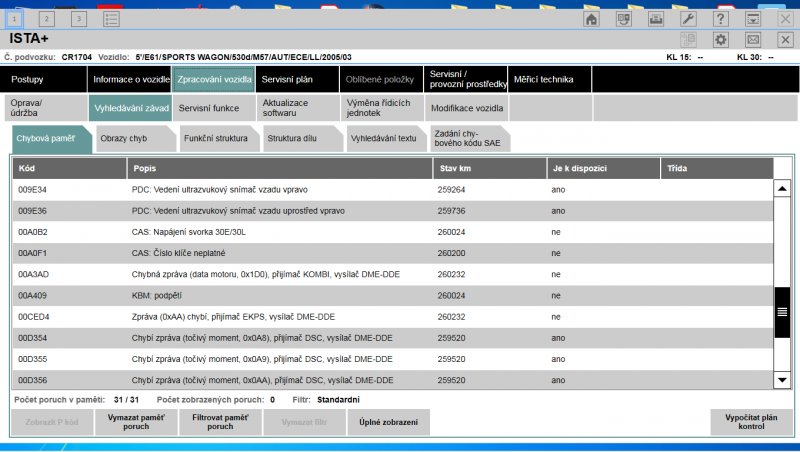Image resolution: width=800 pixels, height=452 pixels.
Task: Switch to Funkční struktura tab
Action: pos(219,138)
